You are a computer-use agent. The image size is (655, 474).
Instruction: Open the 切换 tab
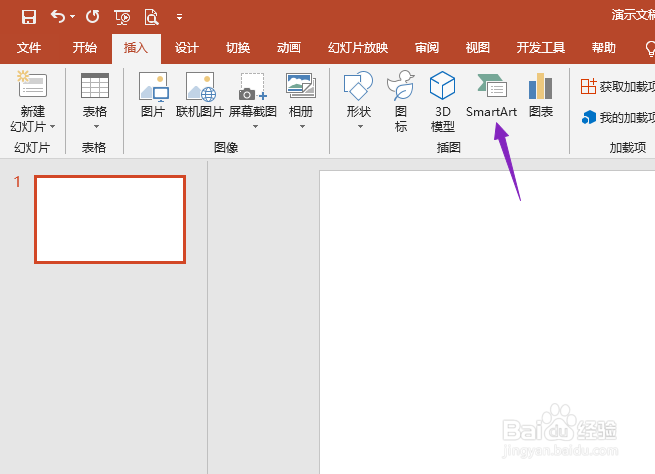[238, 48]
